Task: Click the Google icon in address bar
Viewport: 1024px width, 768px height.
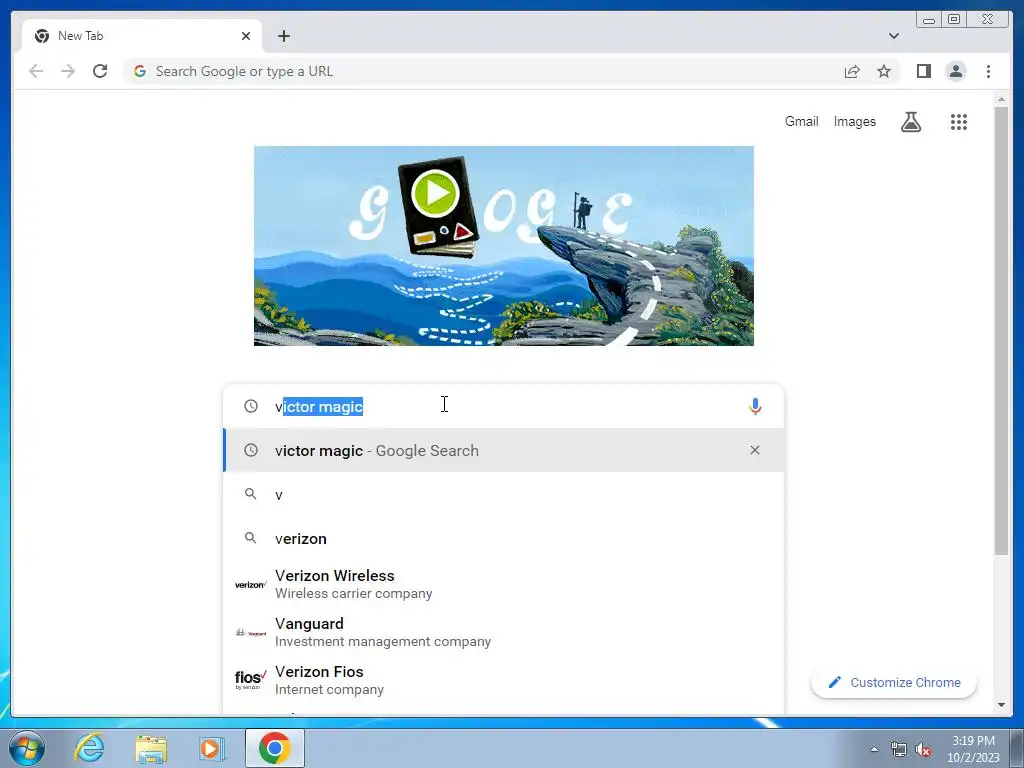Action: 140,71
